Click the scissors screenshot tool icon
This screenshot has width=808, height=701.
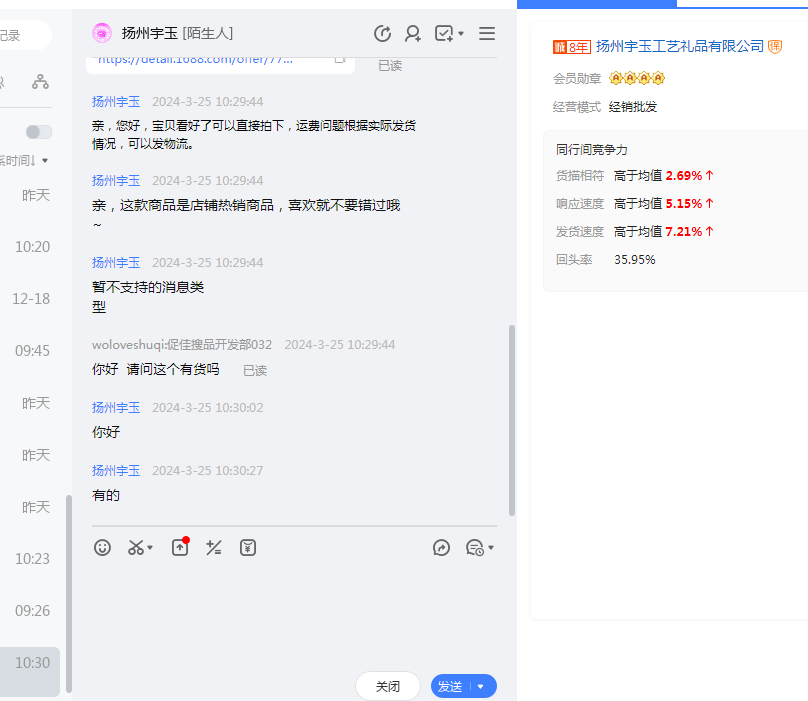coord(136,547)
